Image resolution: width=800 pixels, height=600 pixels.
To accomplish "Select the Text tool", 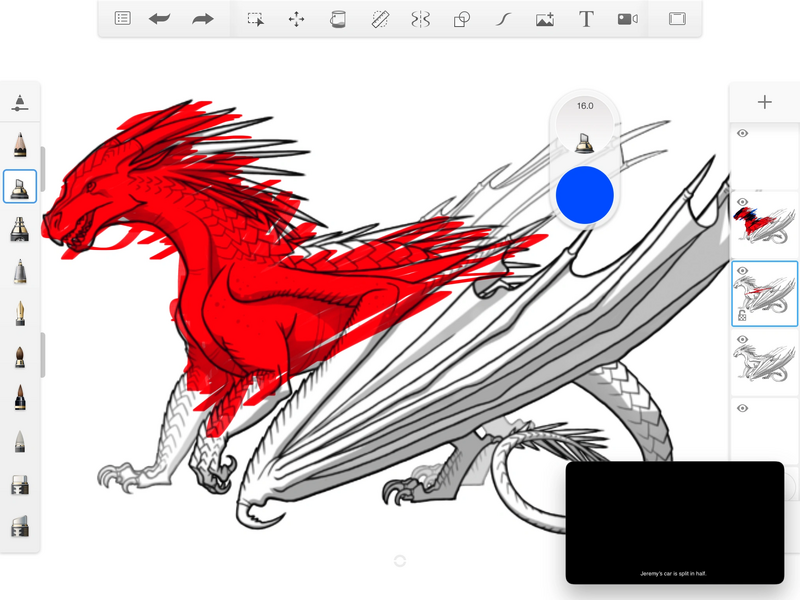I will tap(586, 19).
